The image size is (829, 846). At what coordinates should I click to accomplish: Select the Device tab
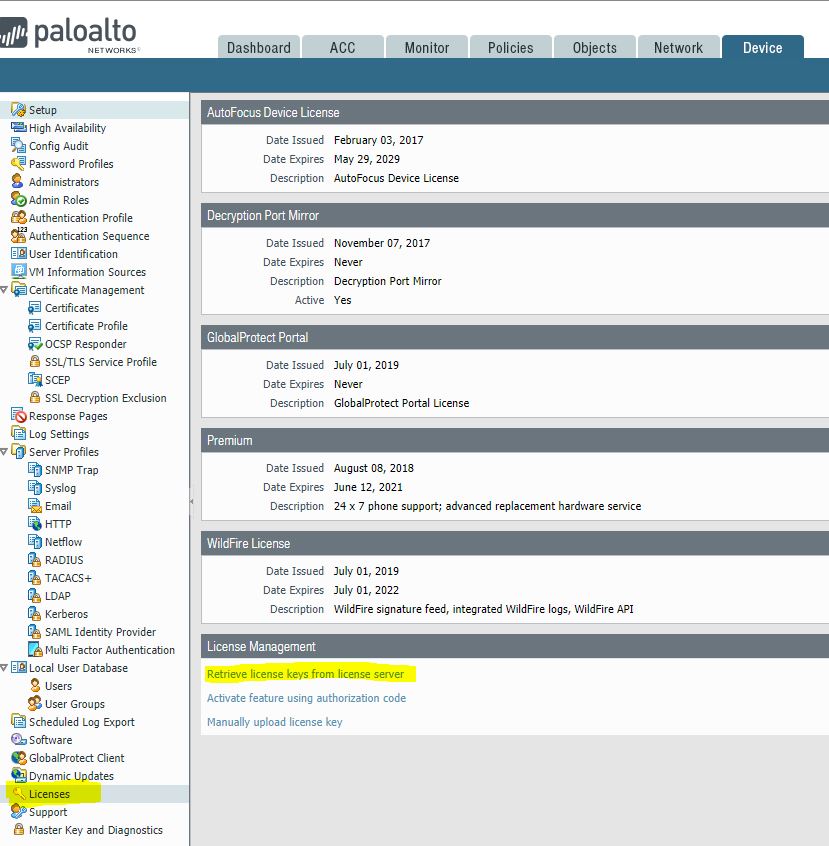click(763, 47)
